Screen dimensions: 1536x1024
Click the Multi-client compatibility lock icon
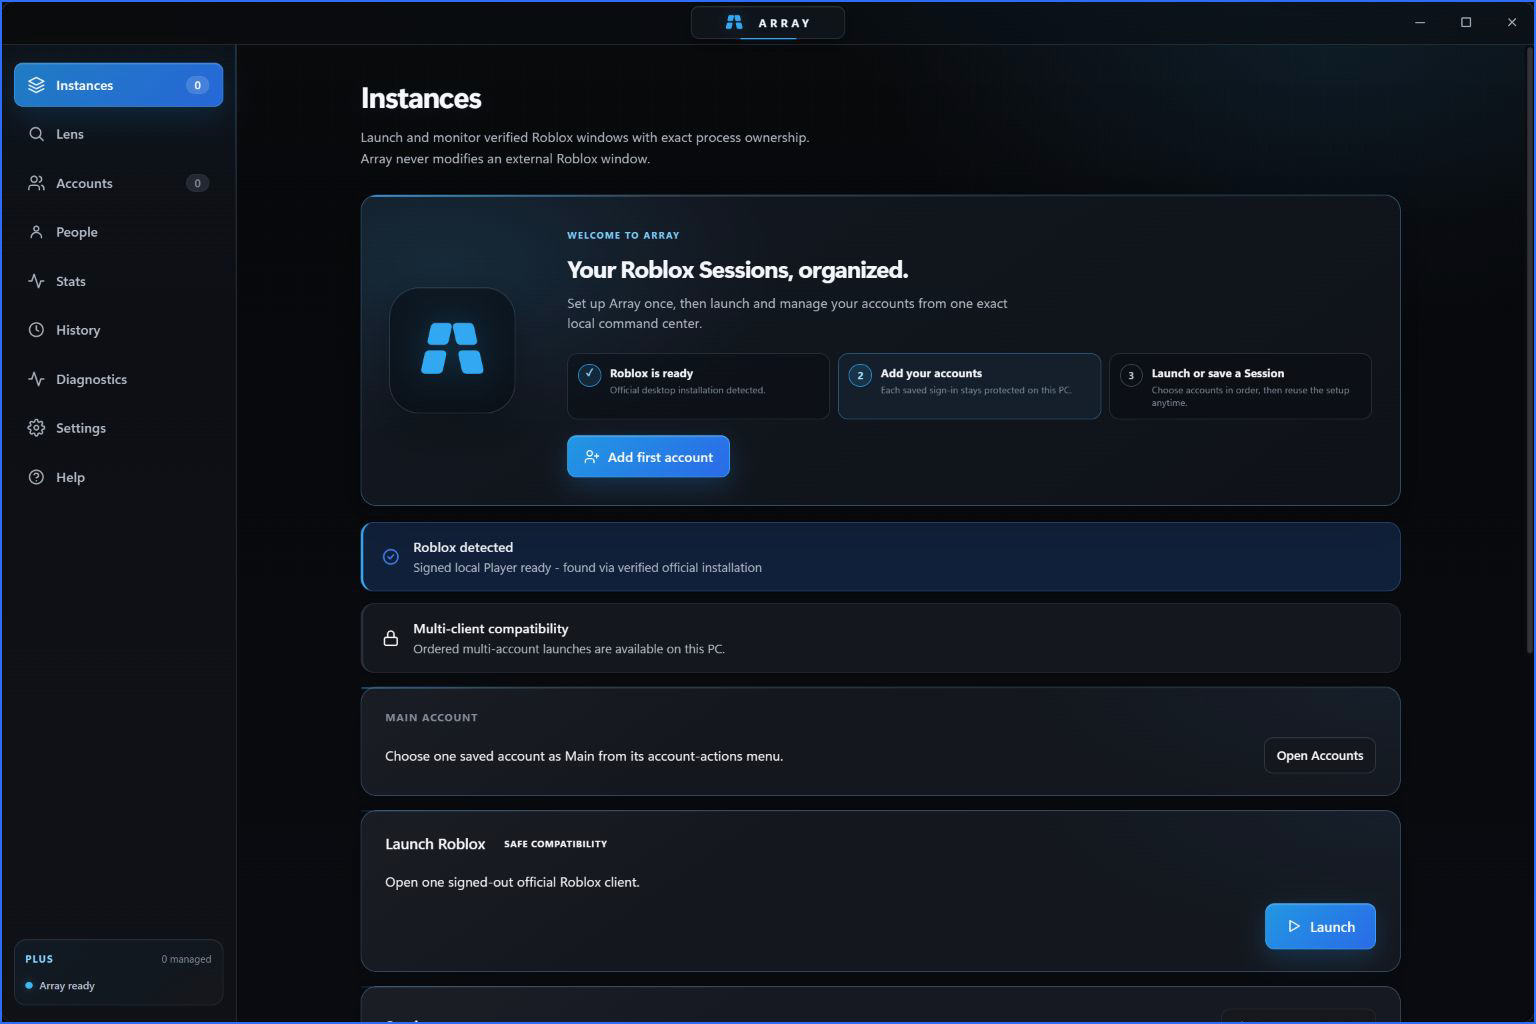391,638
